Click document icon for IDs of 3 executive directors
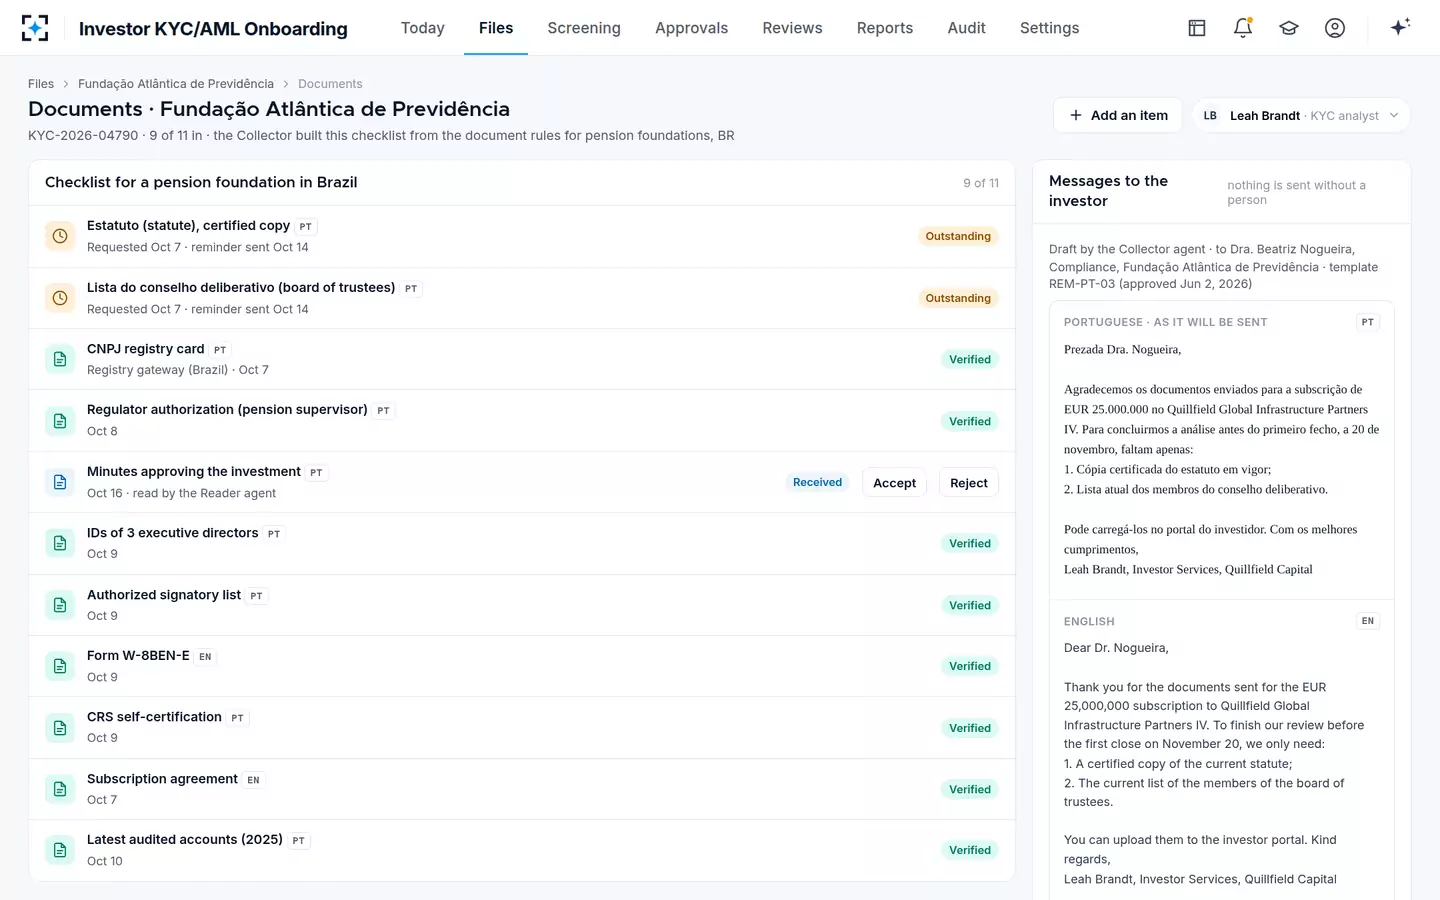The image size is (1440, 900). click(x=60, y=543)
